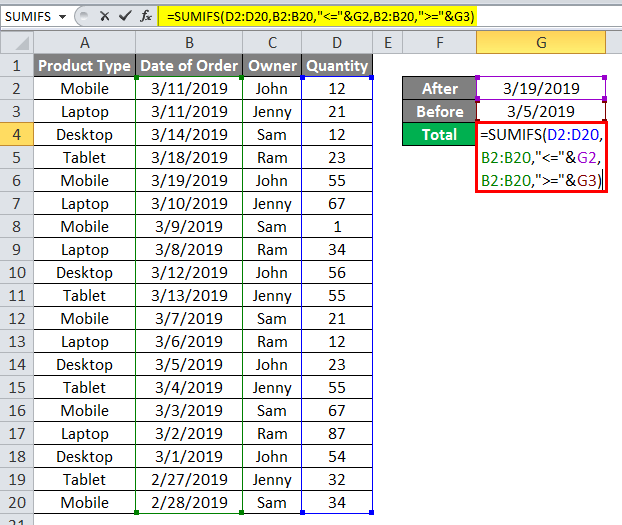622x525 pixels.
Task: Click the Enter checkmark formula button
Action: [x=125, y=16]
